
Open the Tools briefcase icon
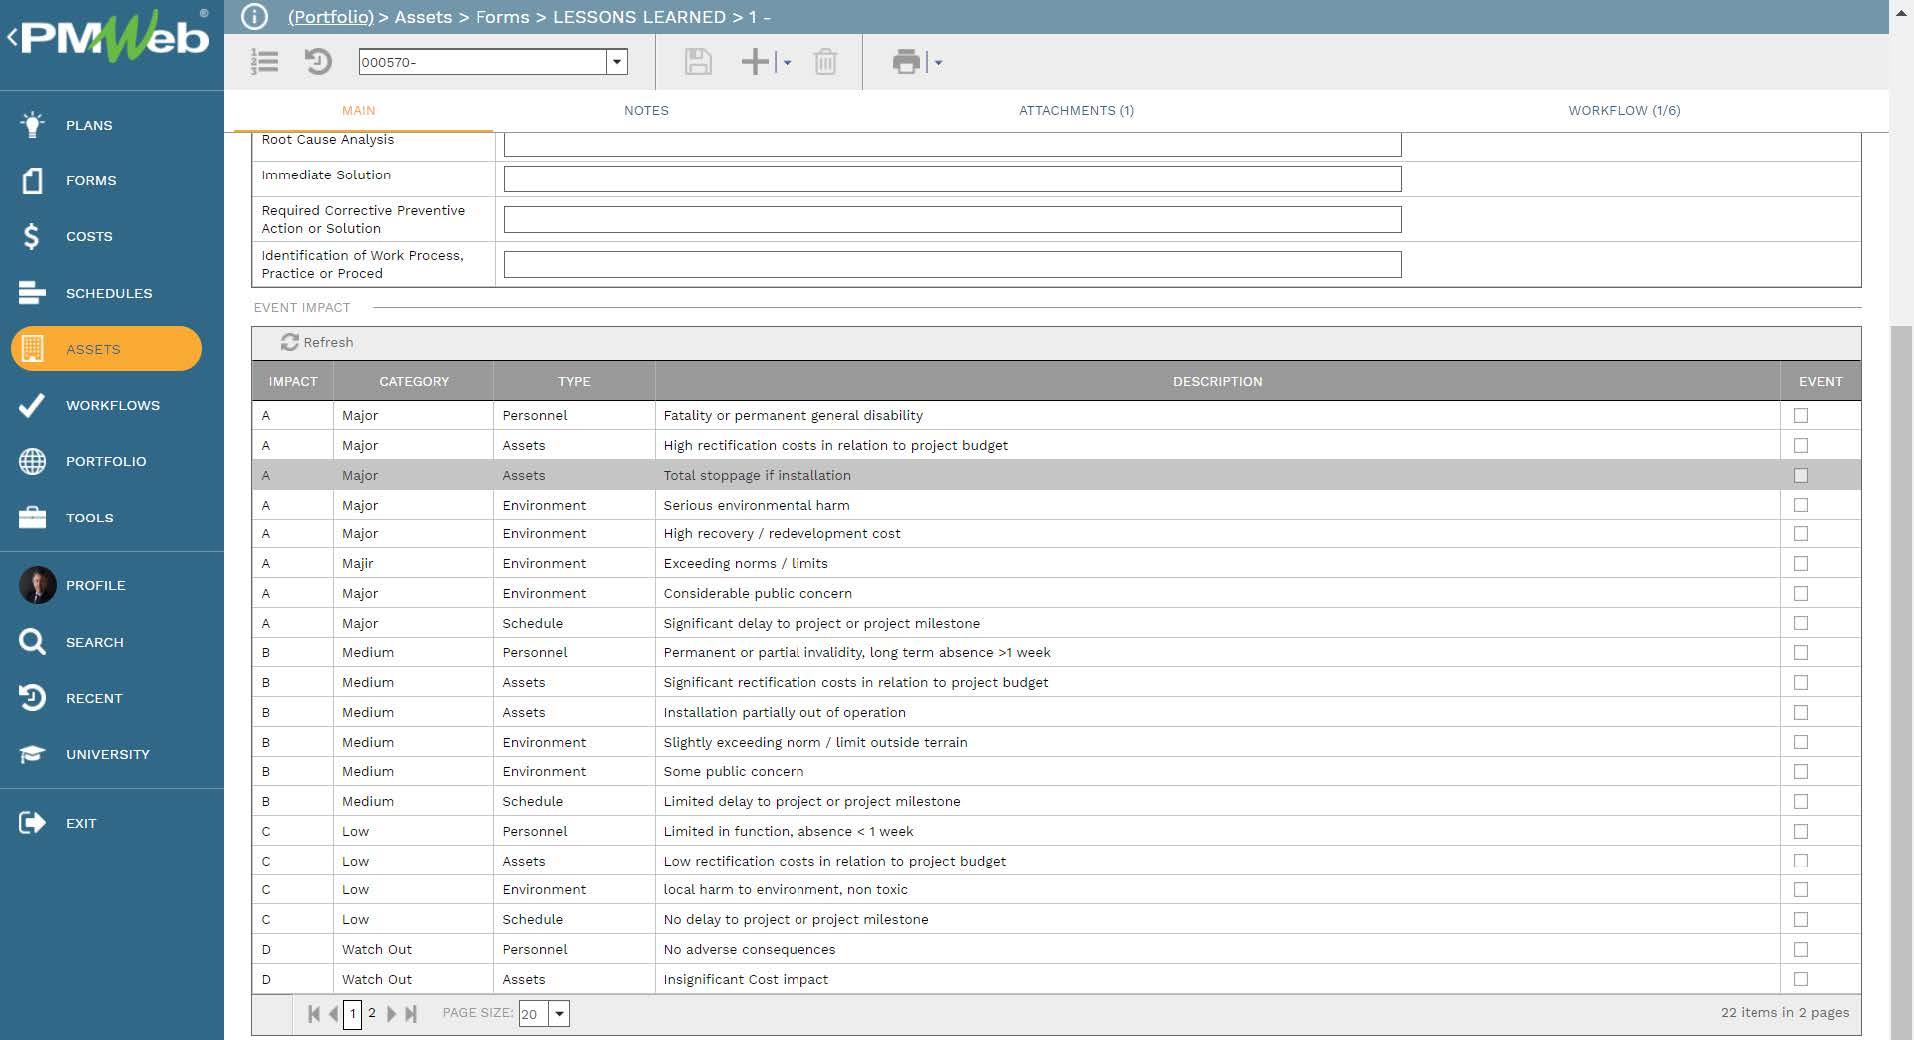[x=32, y=517]
